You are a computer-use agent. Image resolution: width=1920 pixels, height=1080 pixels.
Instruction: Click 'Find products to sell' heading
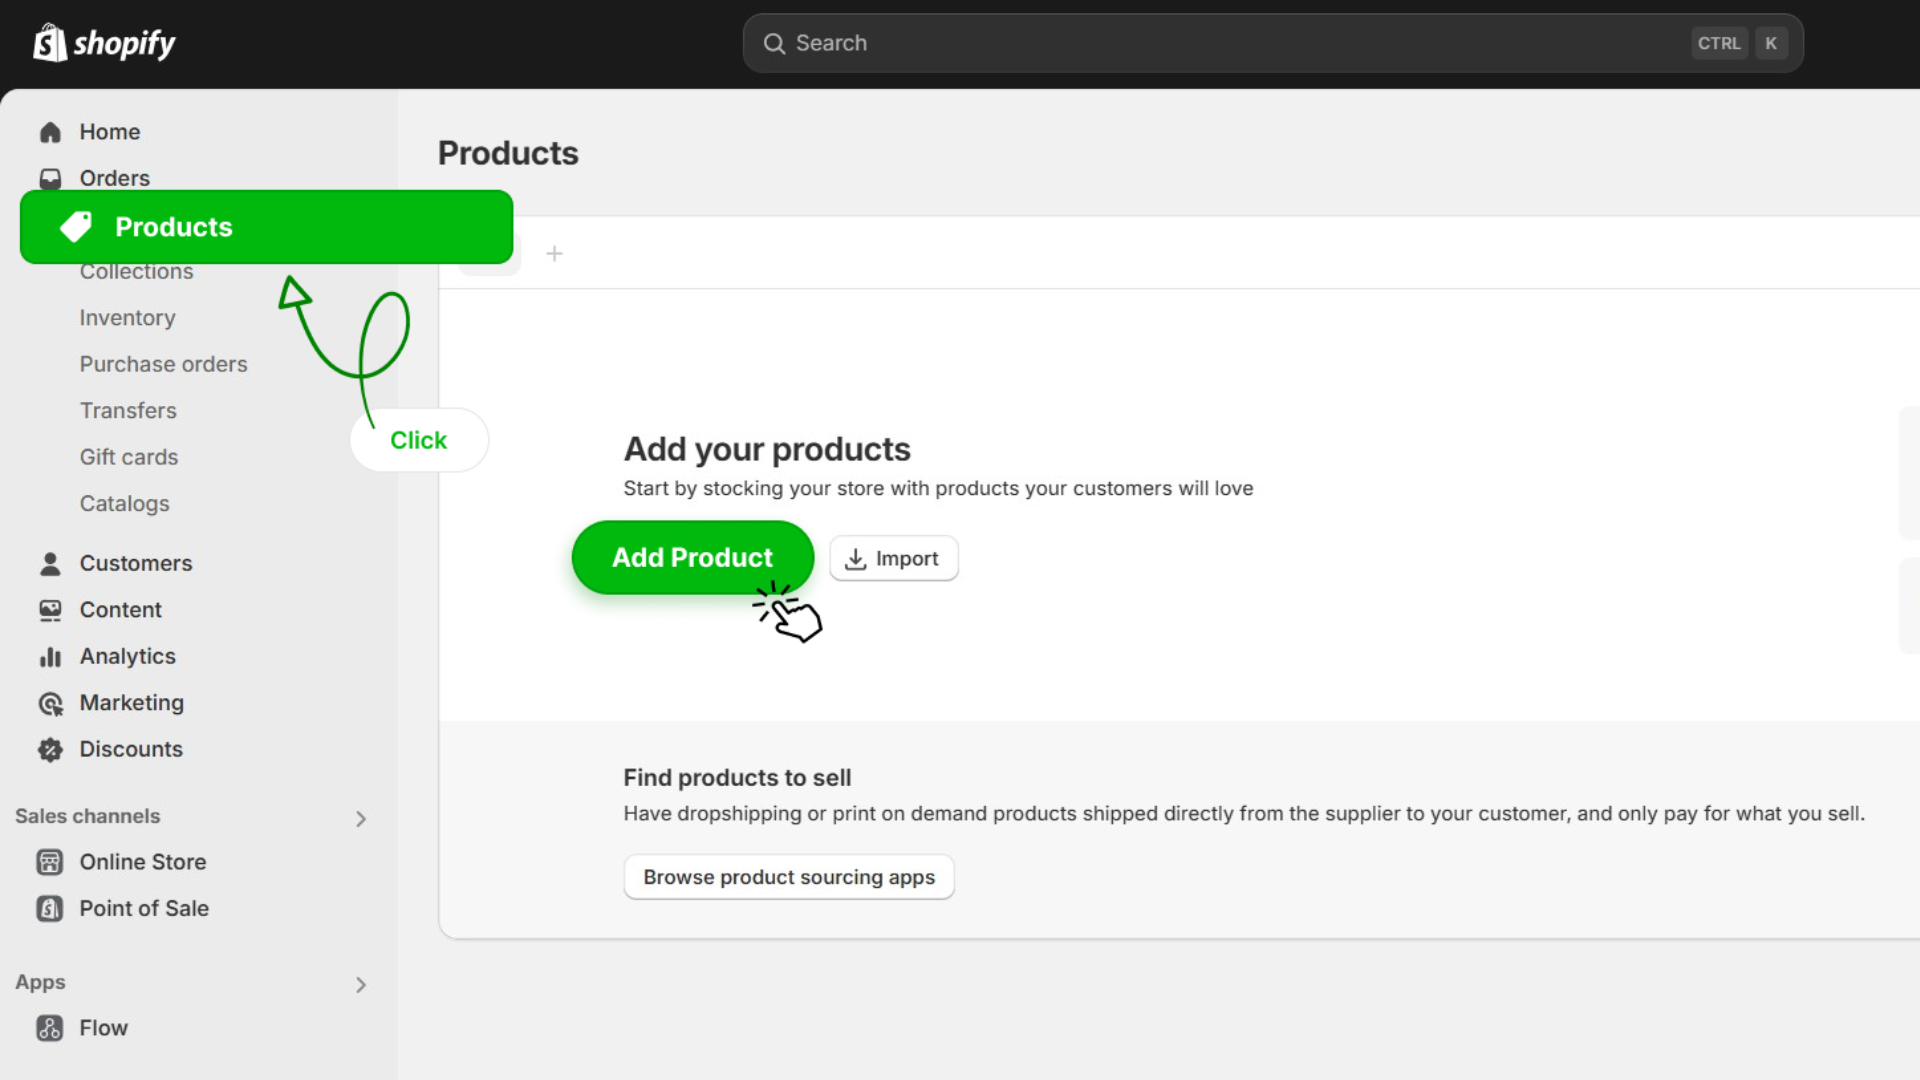click(x=737, y=778)
